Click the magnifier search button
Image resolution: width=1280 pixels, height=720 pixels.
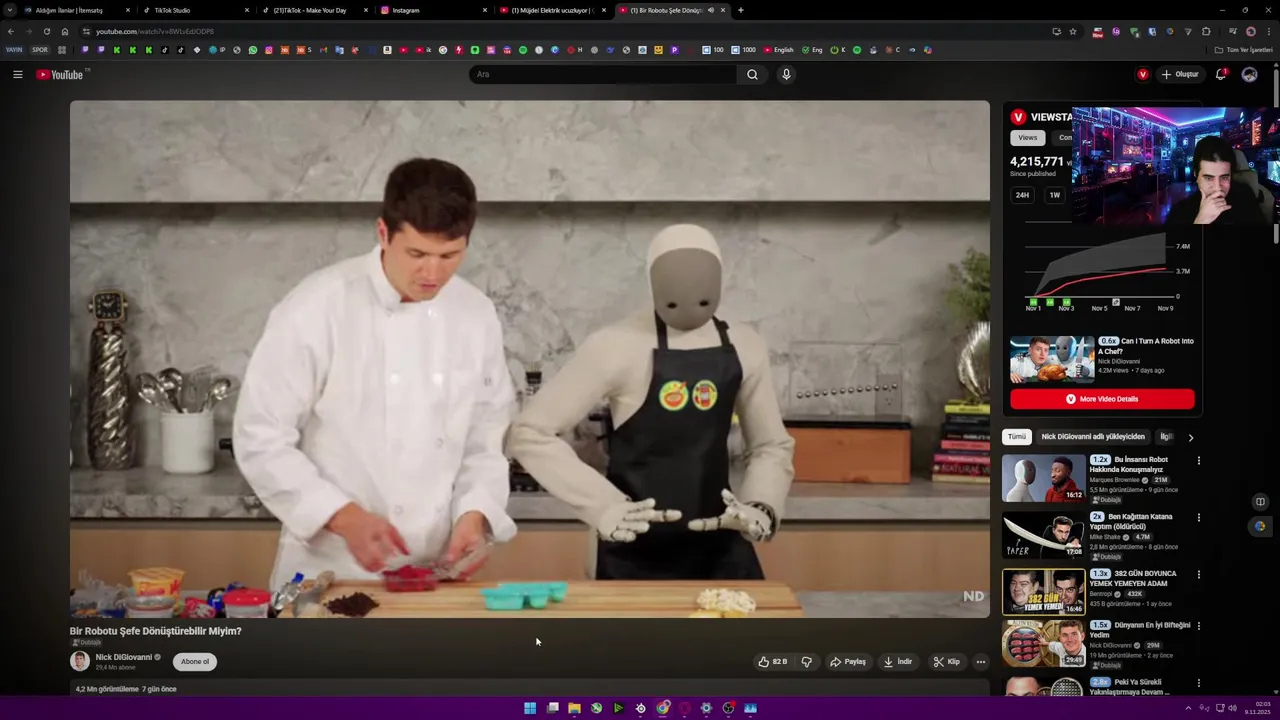(752, 74)
